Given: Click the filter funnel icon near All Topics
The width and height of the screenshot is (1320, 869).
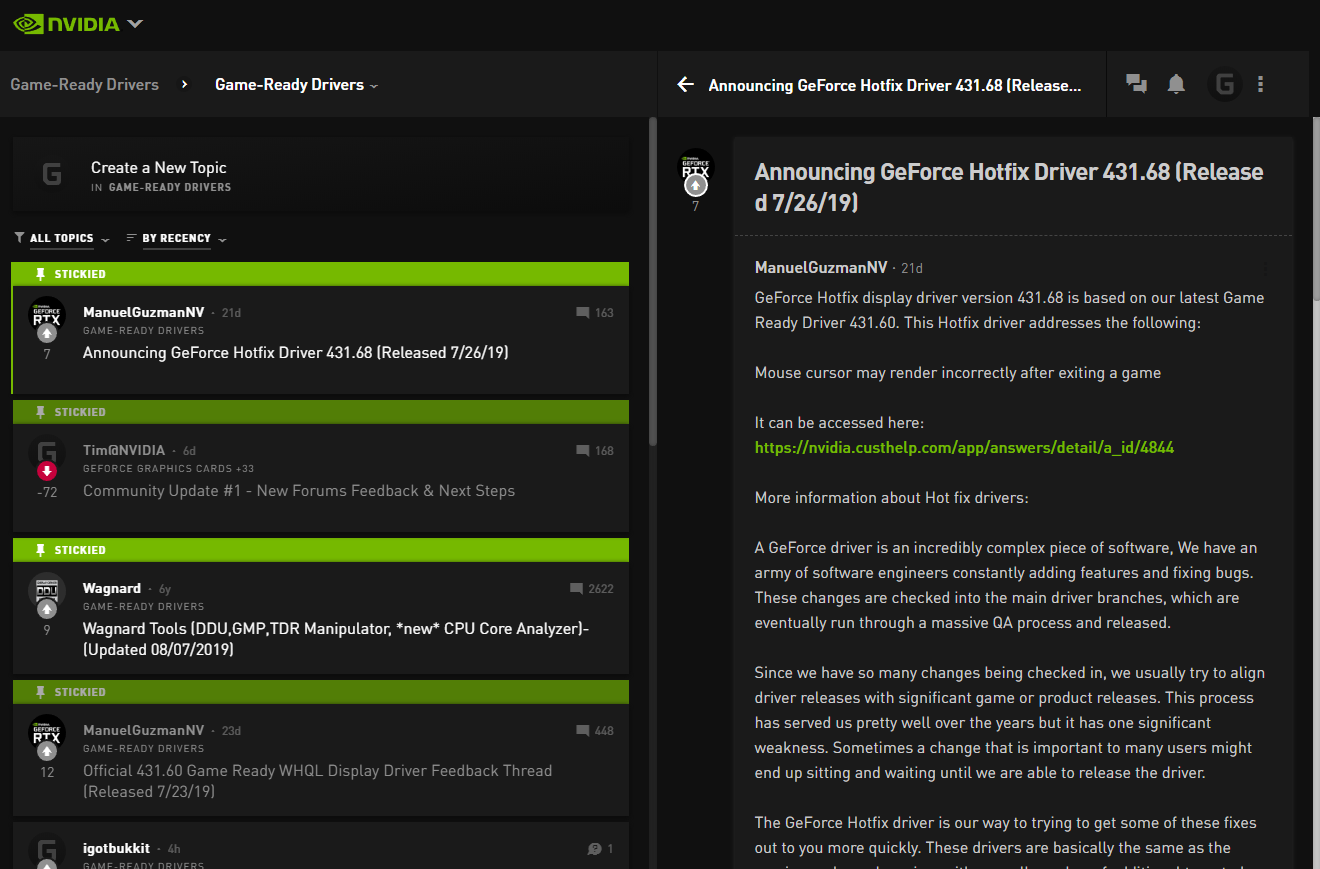Looking at the screenshot, I should coord(18,238).
